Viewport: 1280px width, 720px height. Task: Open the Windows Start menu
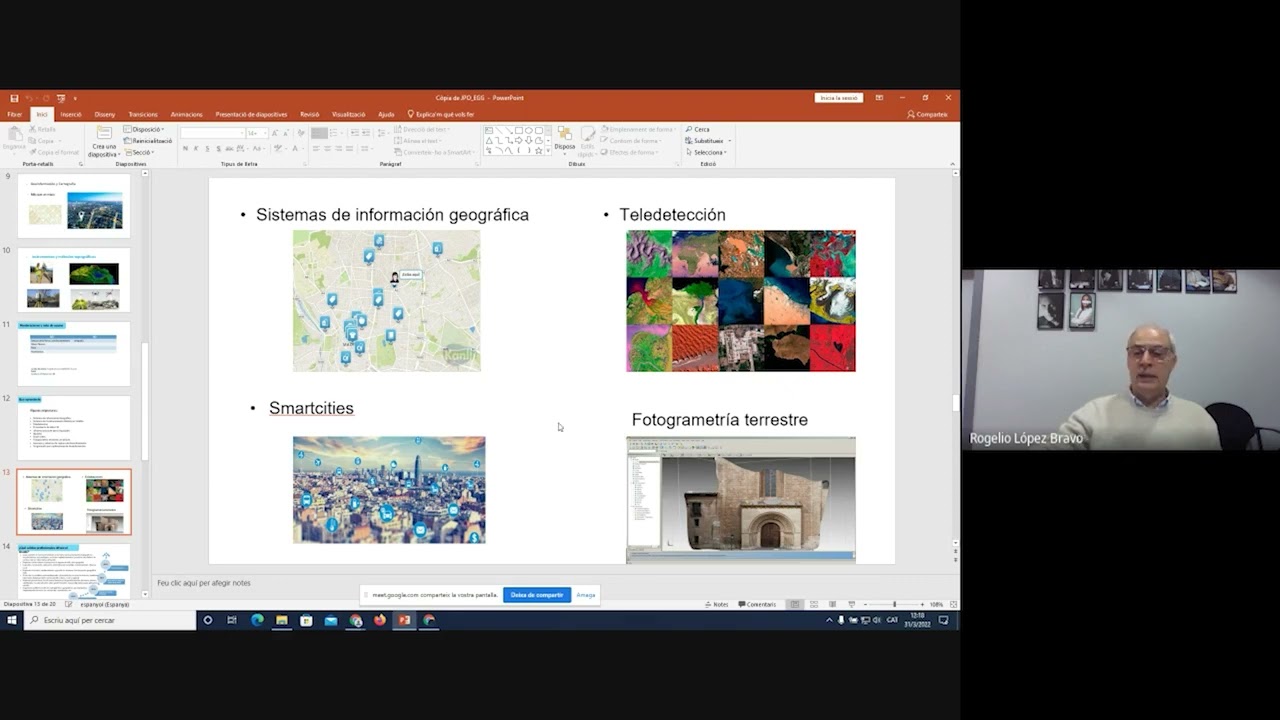point(12,620)
